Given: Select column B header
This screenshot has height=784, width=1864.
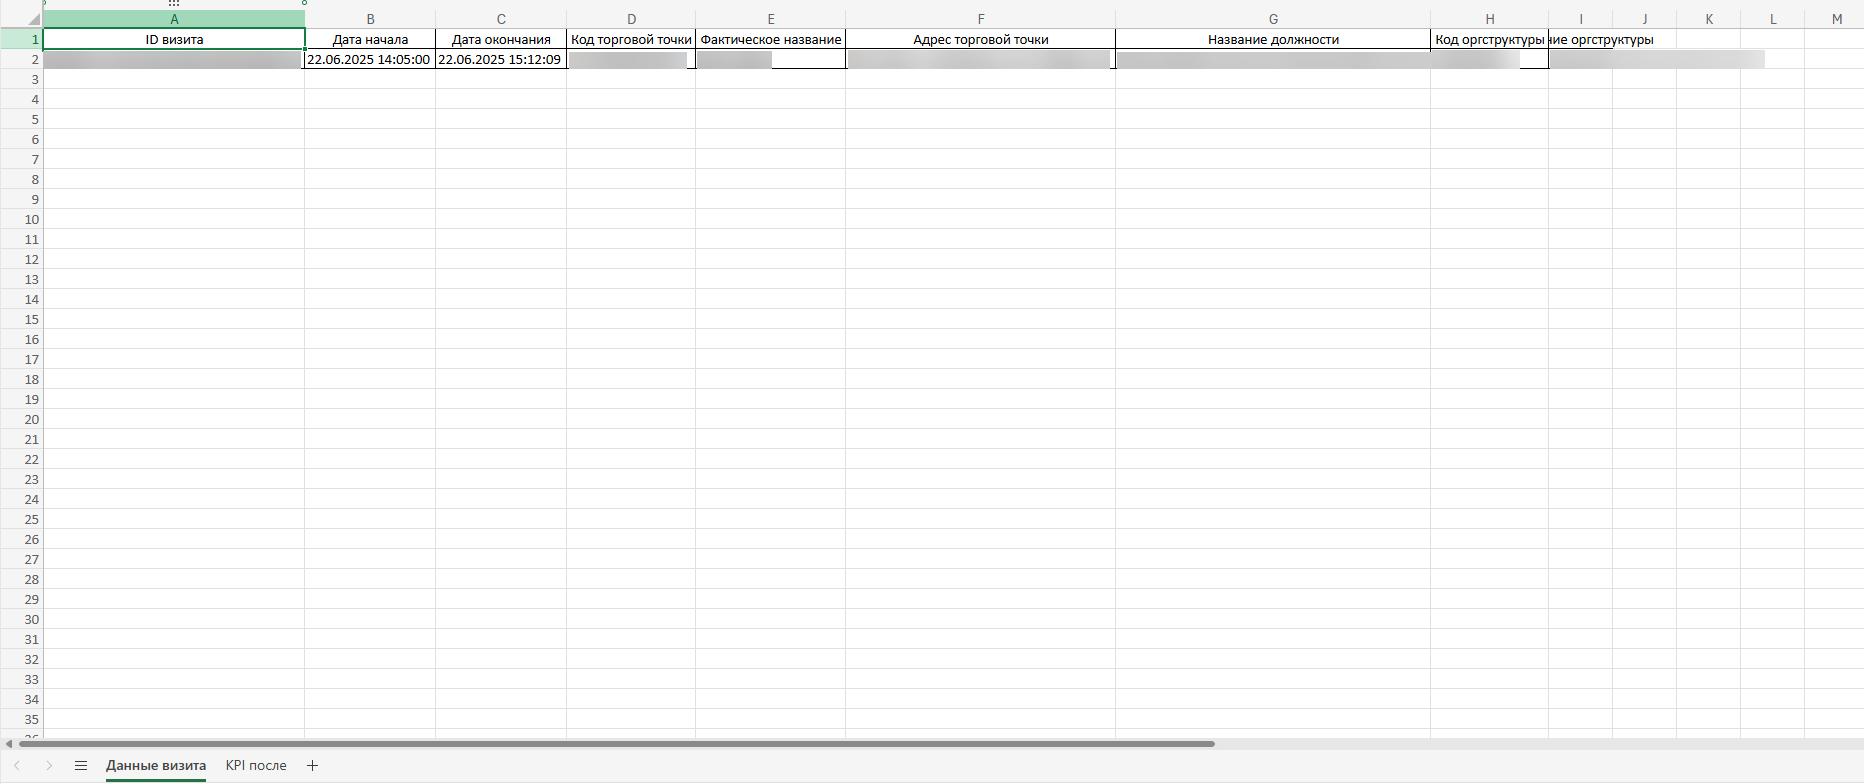Looking at the screenshot, I should pyautogui.click(x=370, y=19).
